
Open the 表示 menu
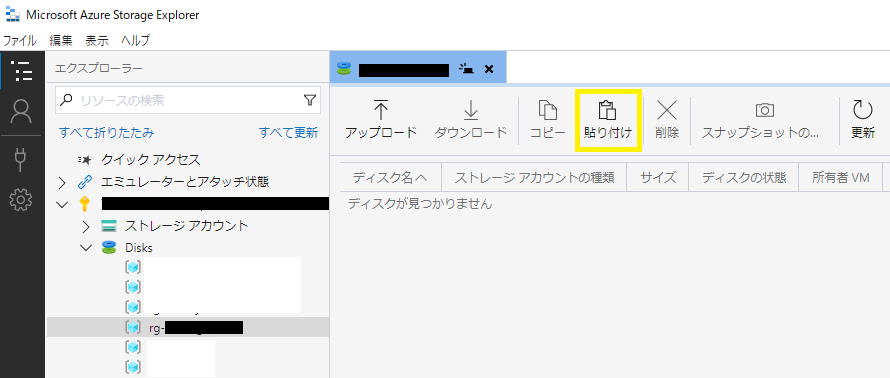pos(97,40)
